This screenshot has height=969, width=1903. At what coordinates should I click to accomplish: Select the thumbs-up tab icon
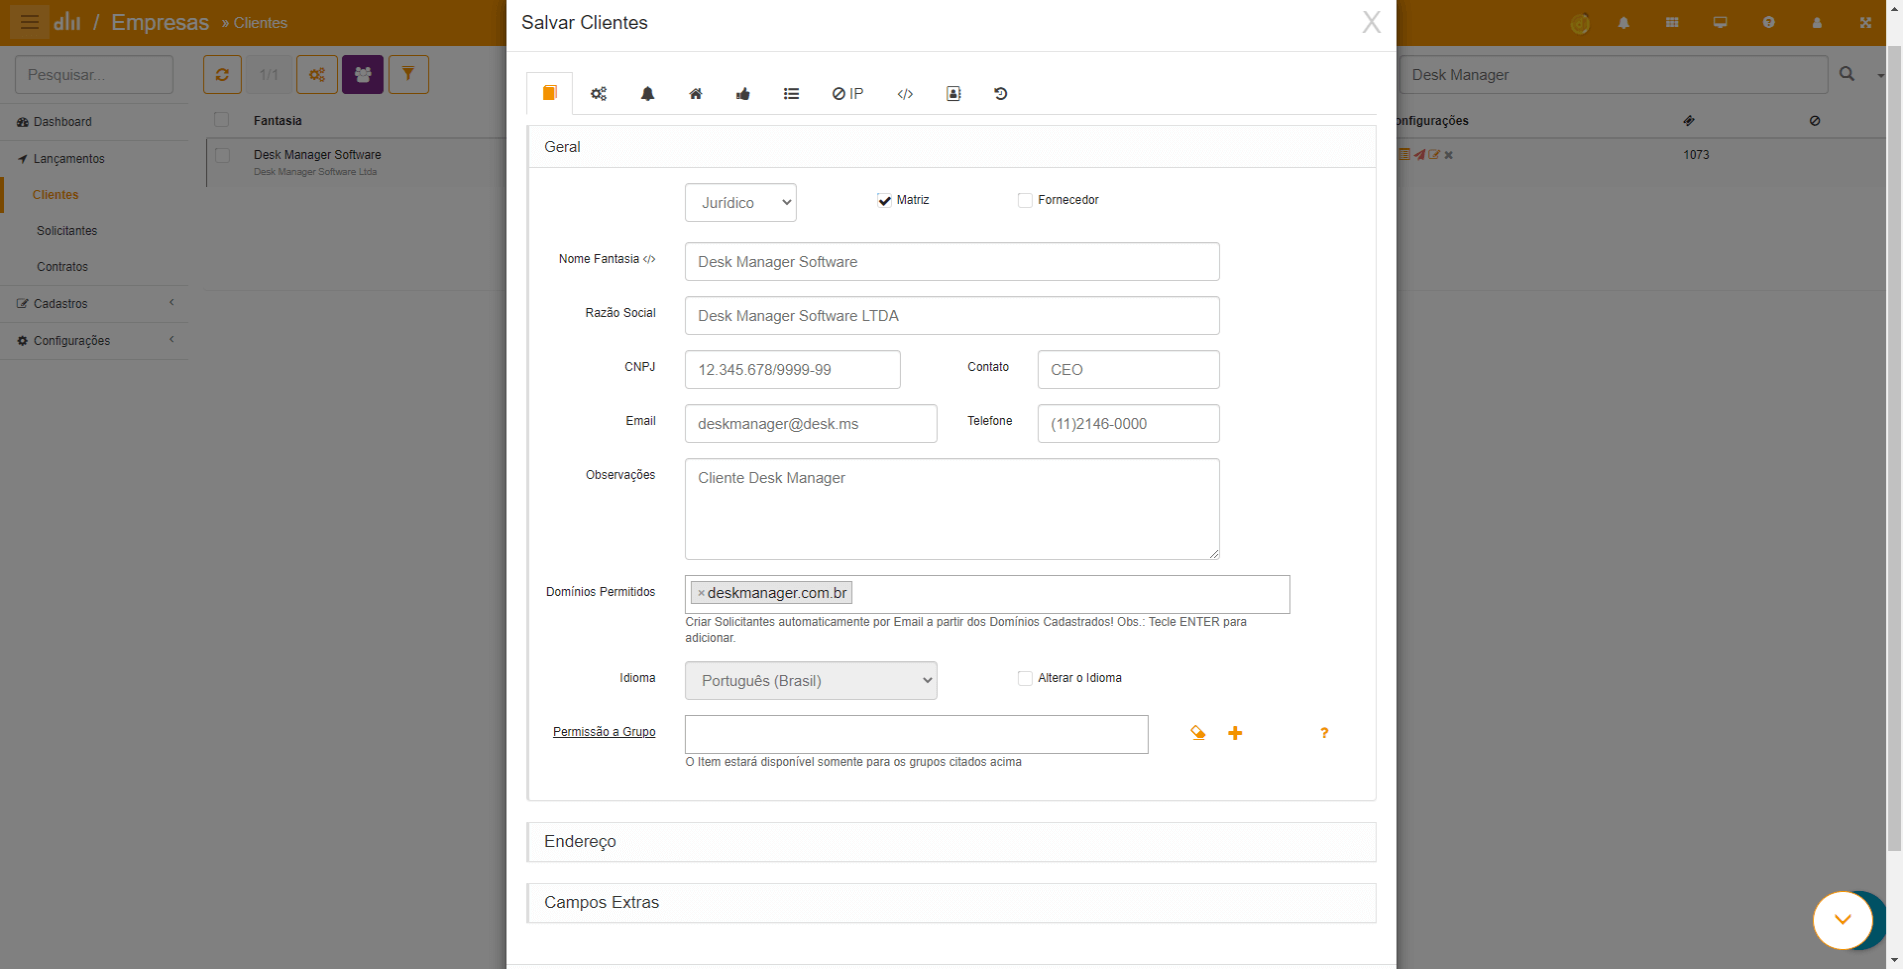coord(743,94)
